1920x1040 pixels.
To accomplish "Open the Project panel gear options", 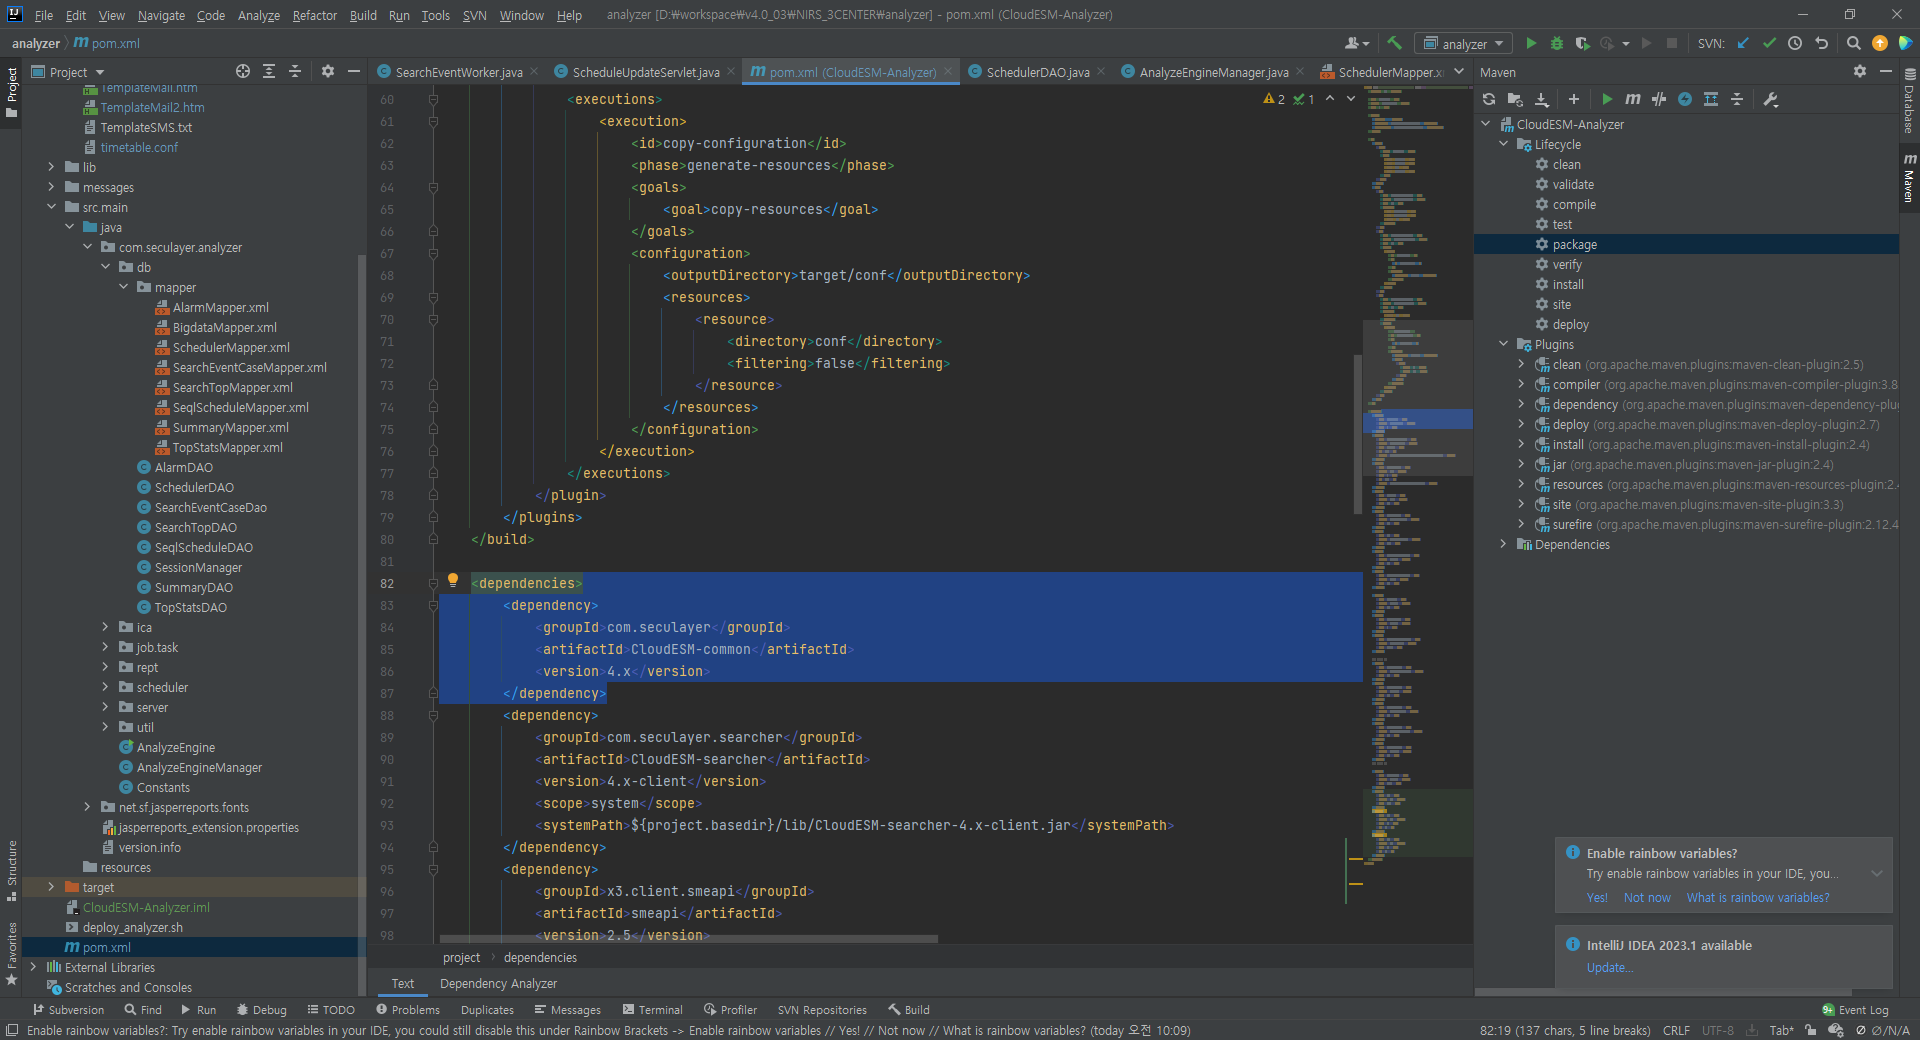I will click(x=327, y=71).
